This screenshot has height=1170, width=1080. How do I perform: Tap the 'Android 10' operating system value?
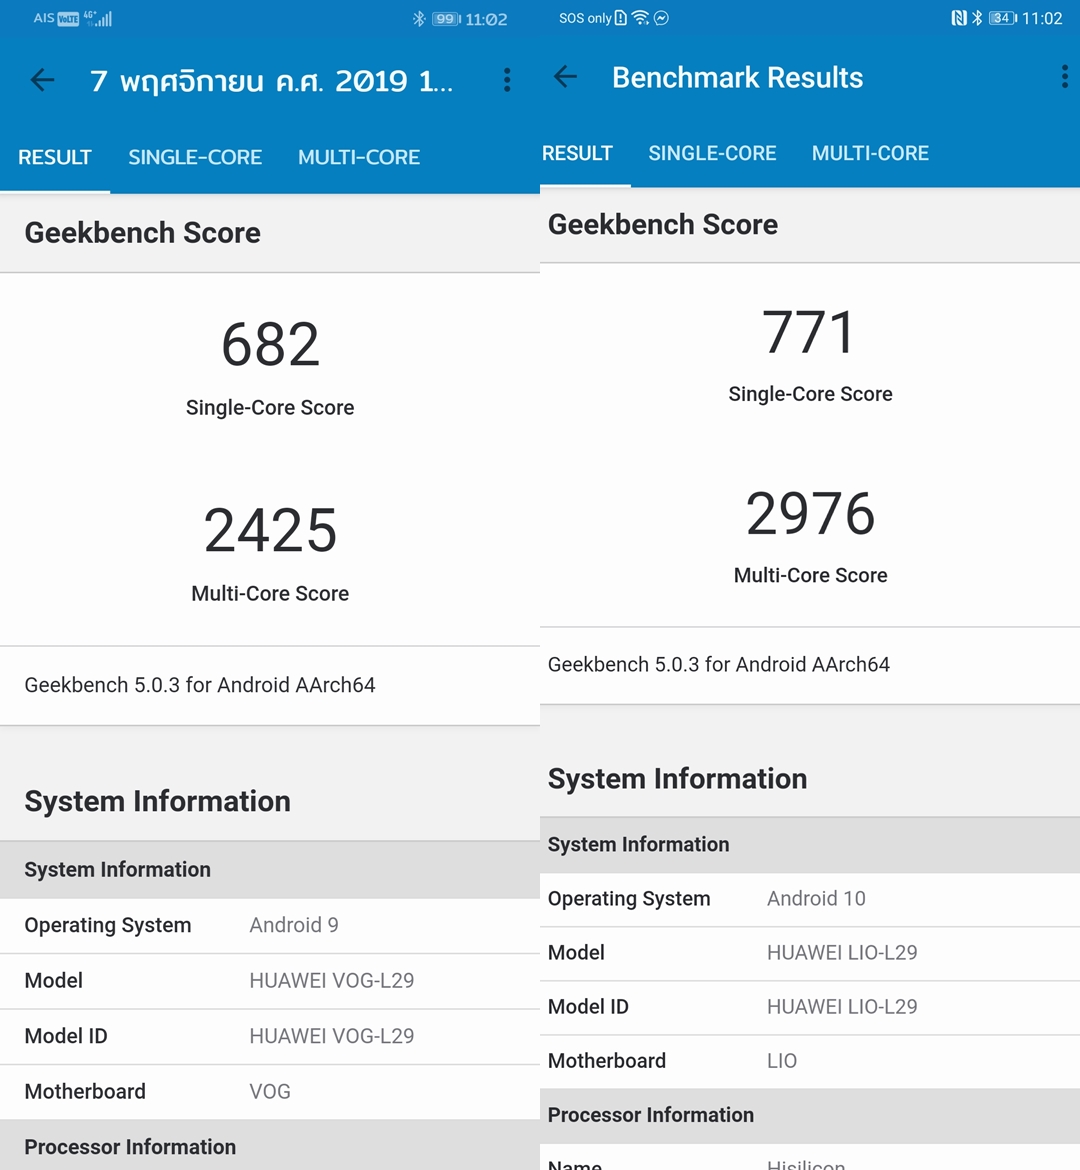817,898
